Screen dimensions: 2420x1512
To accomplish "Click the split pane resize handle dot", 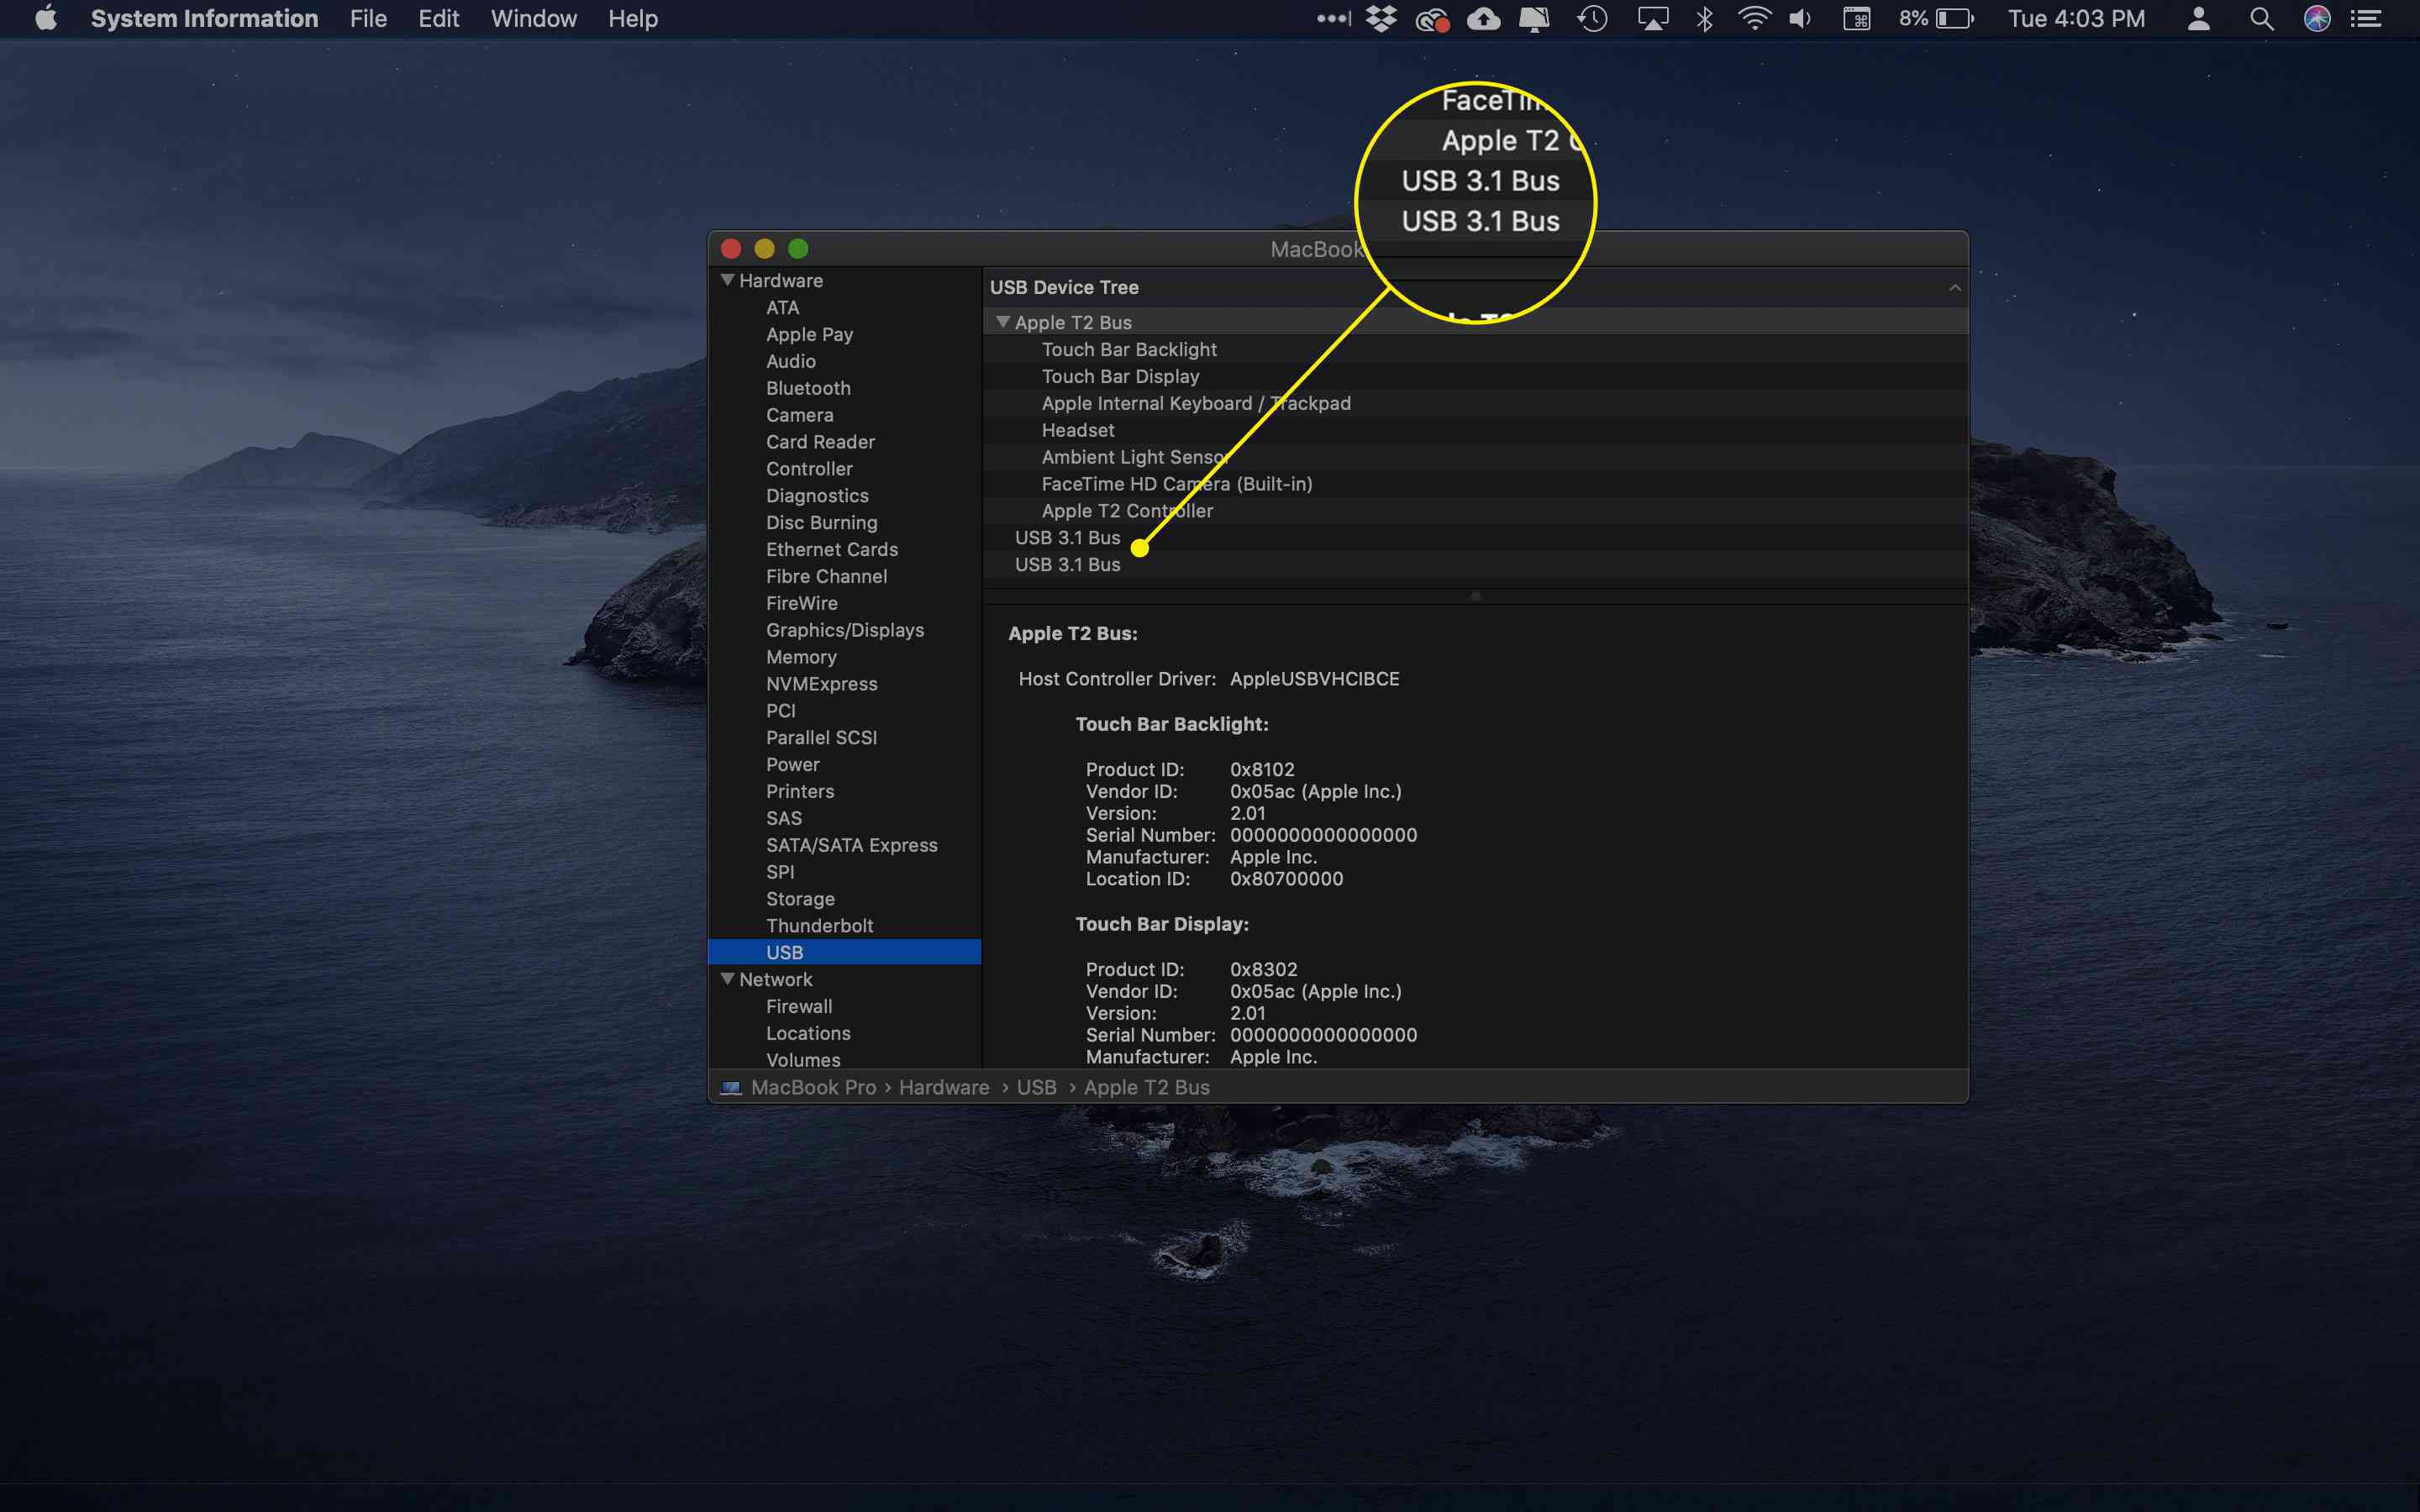I will (1475, 597).
